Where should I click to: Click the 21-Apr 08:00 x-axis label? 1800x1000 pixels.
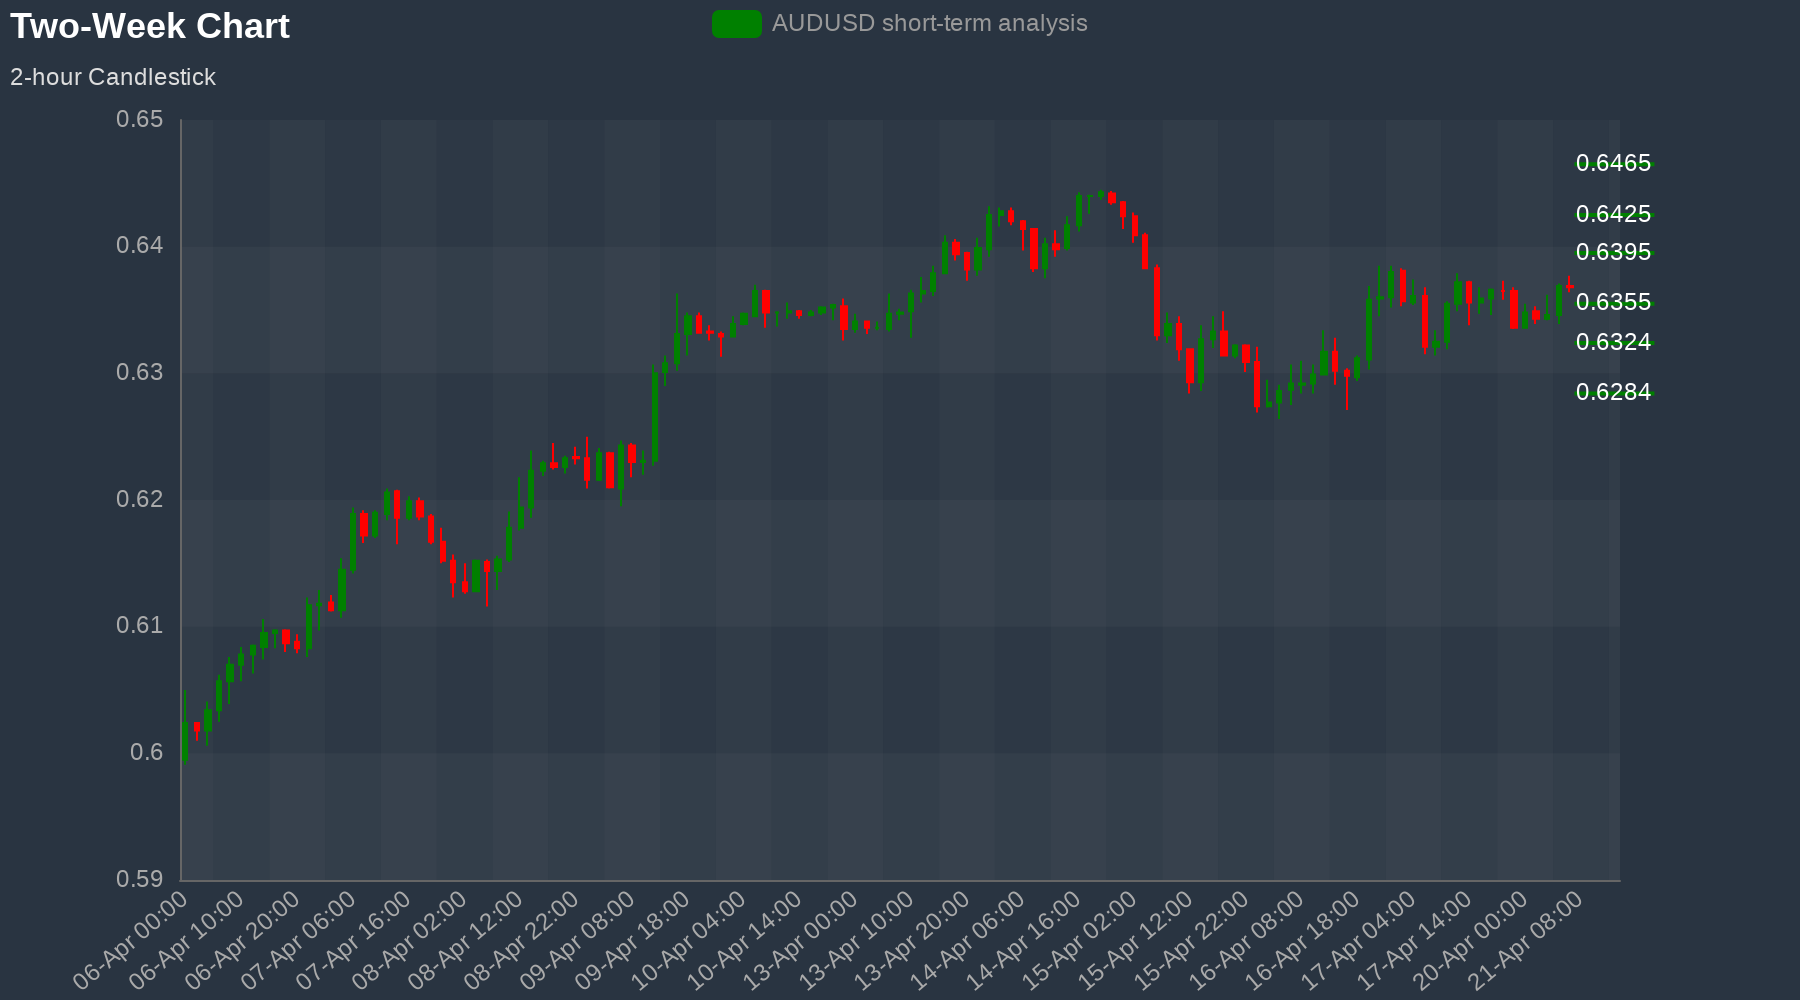point(1530,939)
